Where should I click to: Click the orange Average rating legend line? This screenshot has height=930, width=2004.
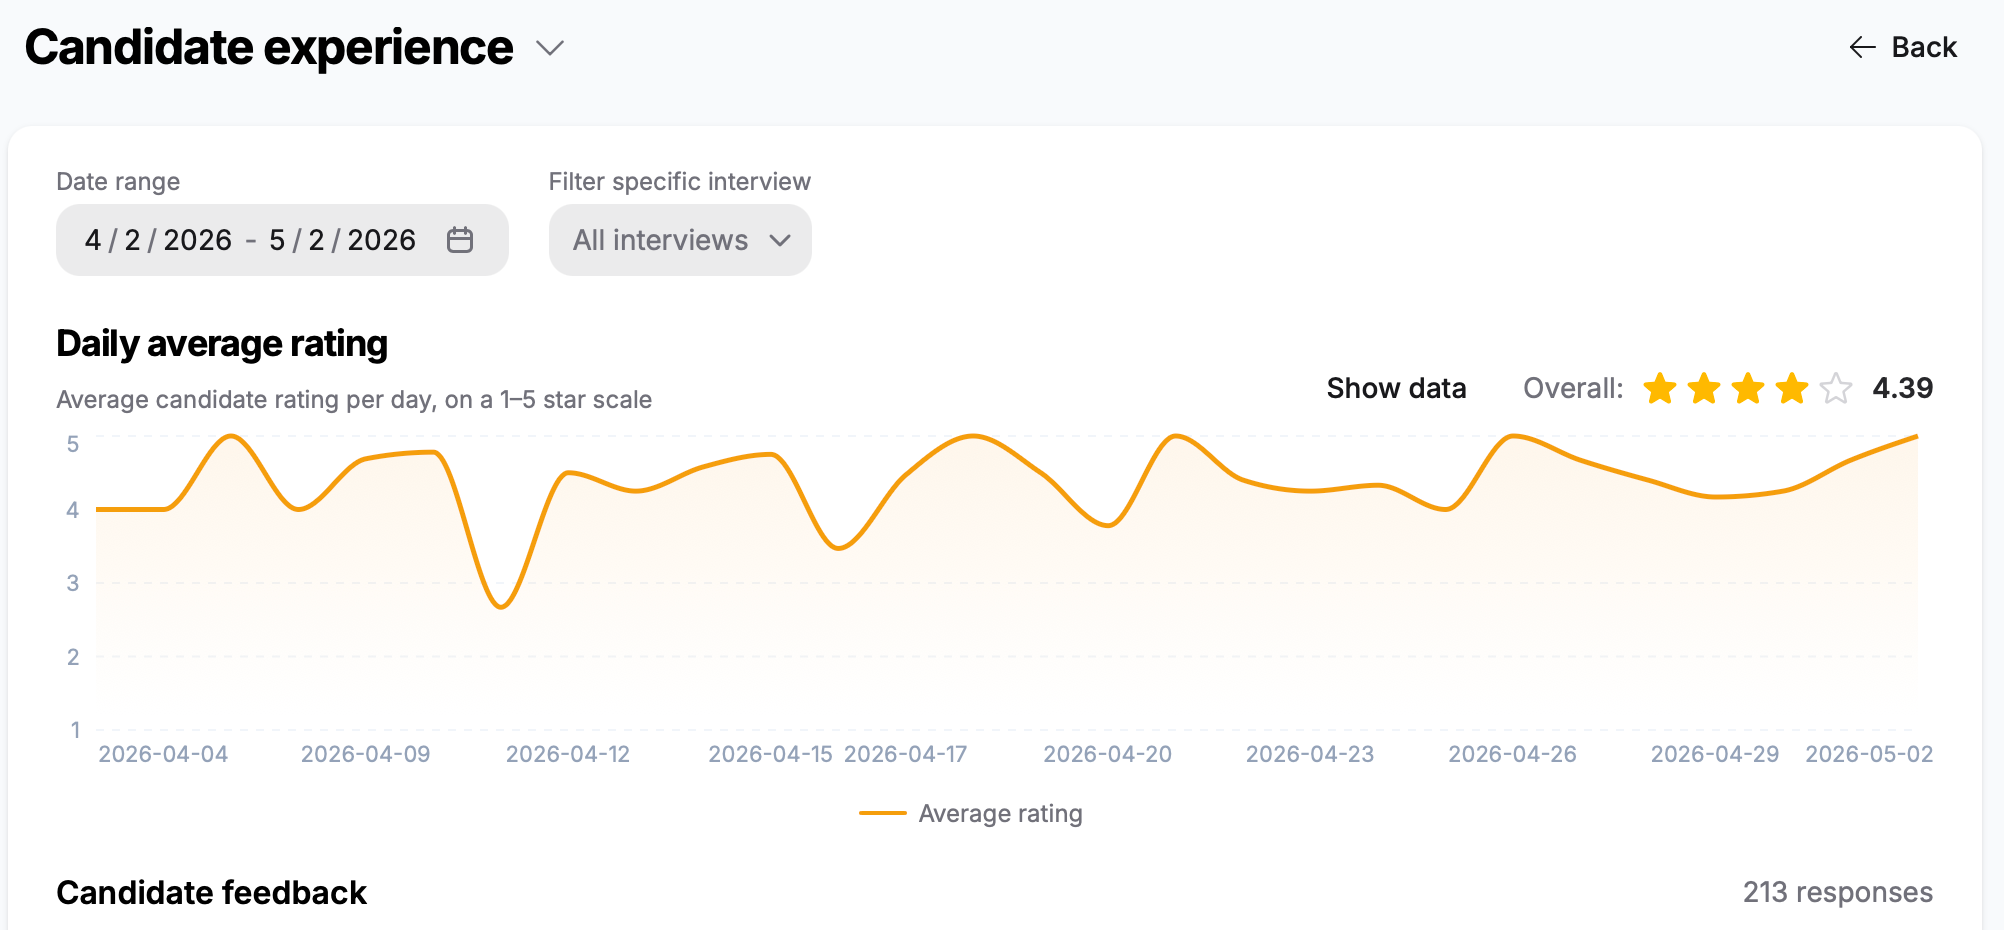(882, 814)
